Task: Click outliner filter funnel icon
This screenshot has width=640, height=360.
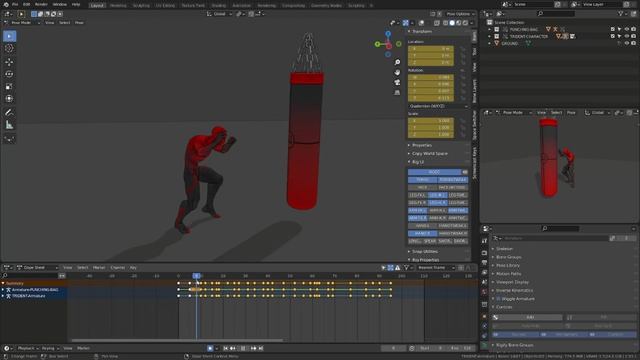Action: pos(621,14)
